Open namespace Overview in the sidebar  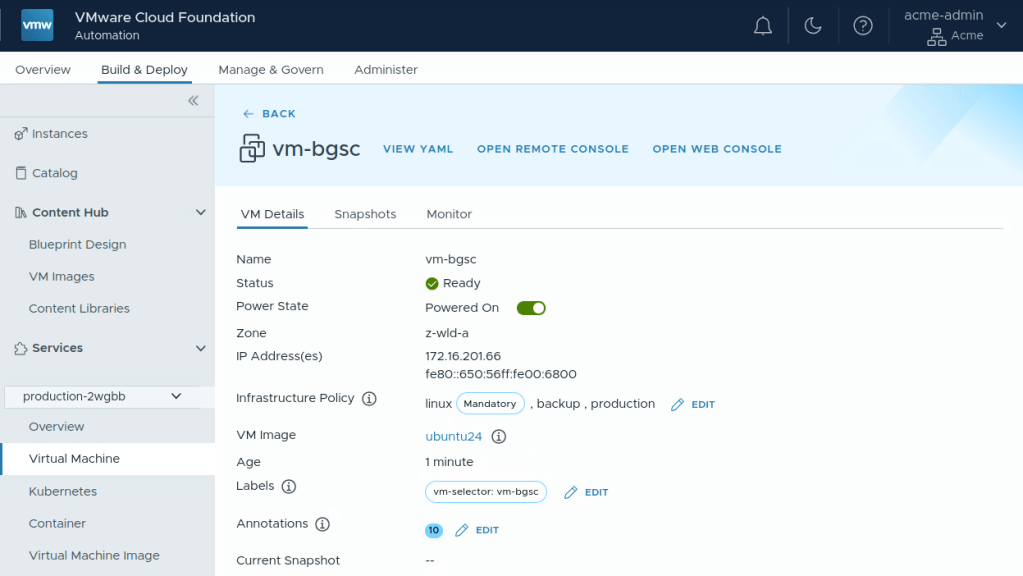56,427
